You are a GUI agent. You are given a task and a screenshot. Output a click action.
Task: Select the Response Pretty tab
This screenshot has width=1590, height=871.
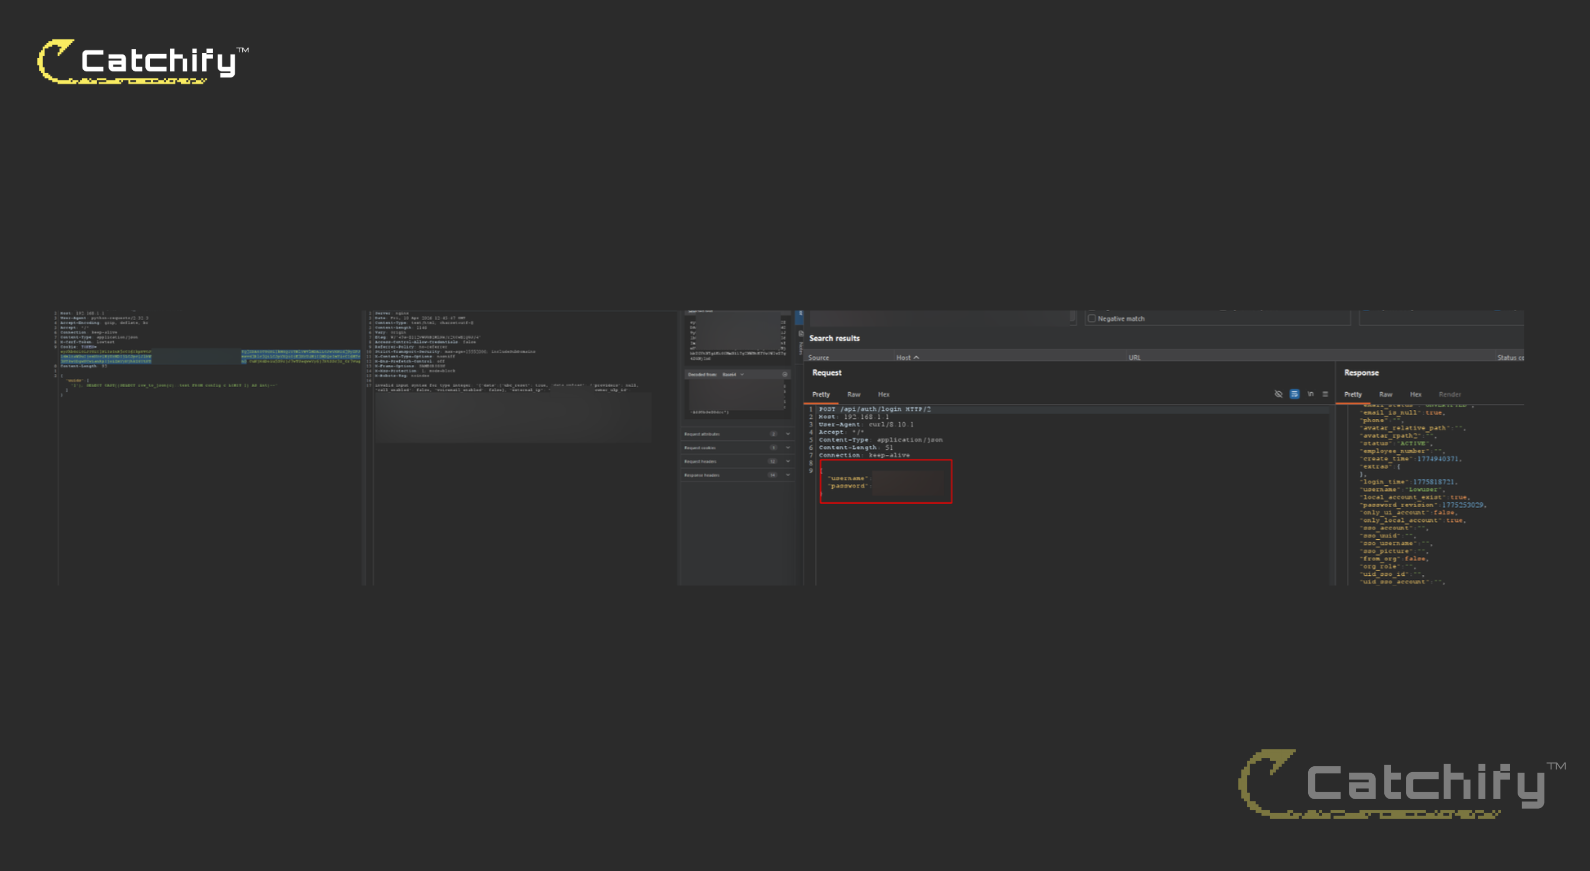(x=1353, y=394)
